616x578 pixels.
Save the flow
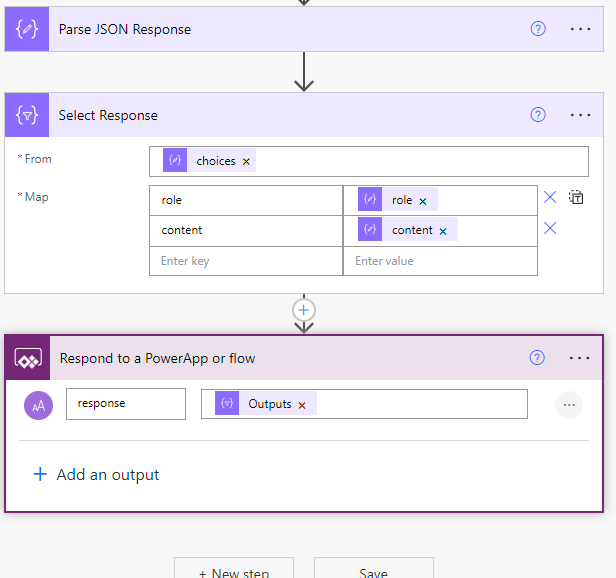pos(374,572)
